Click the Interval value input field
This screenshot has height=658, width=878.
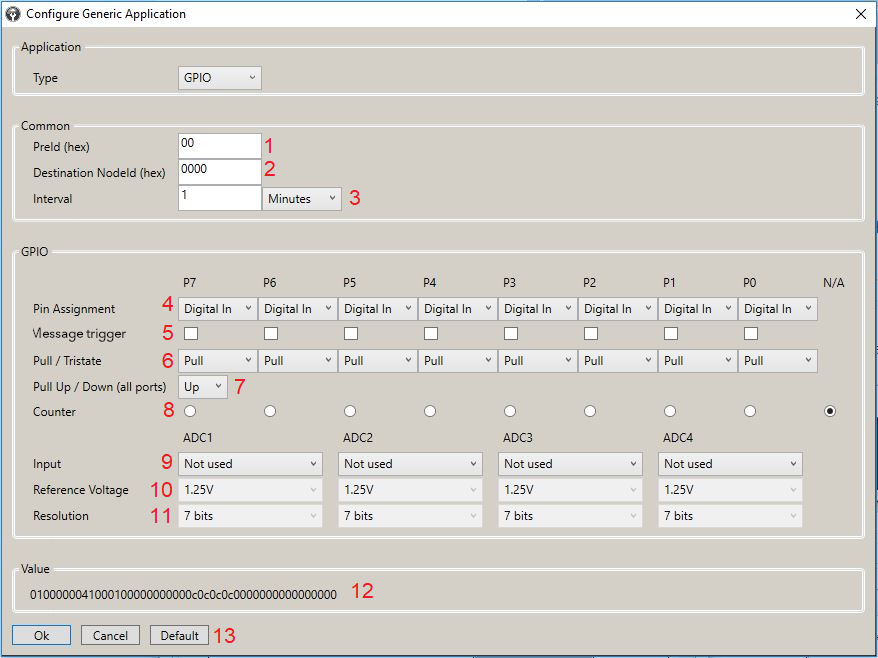(x=220, y=198)
